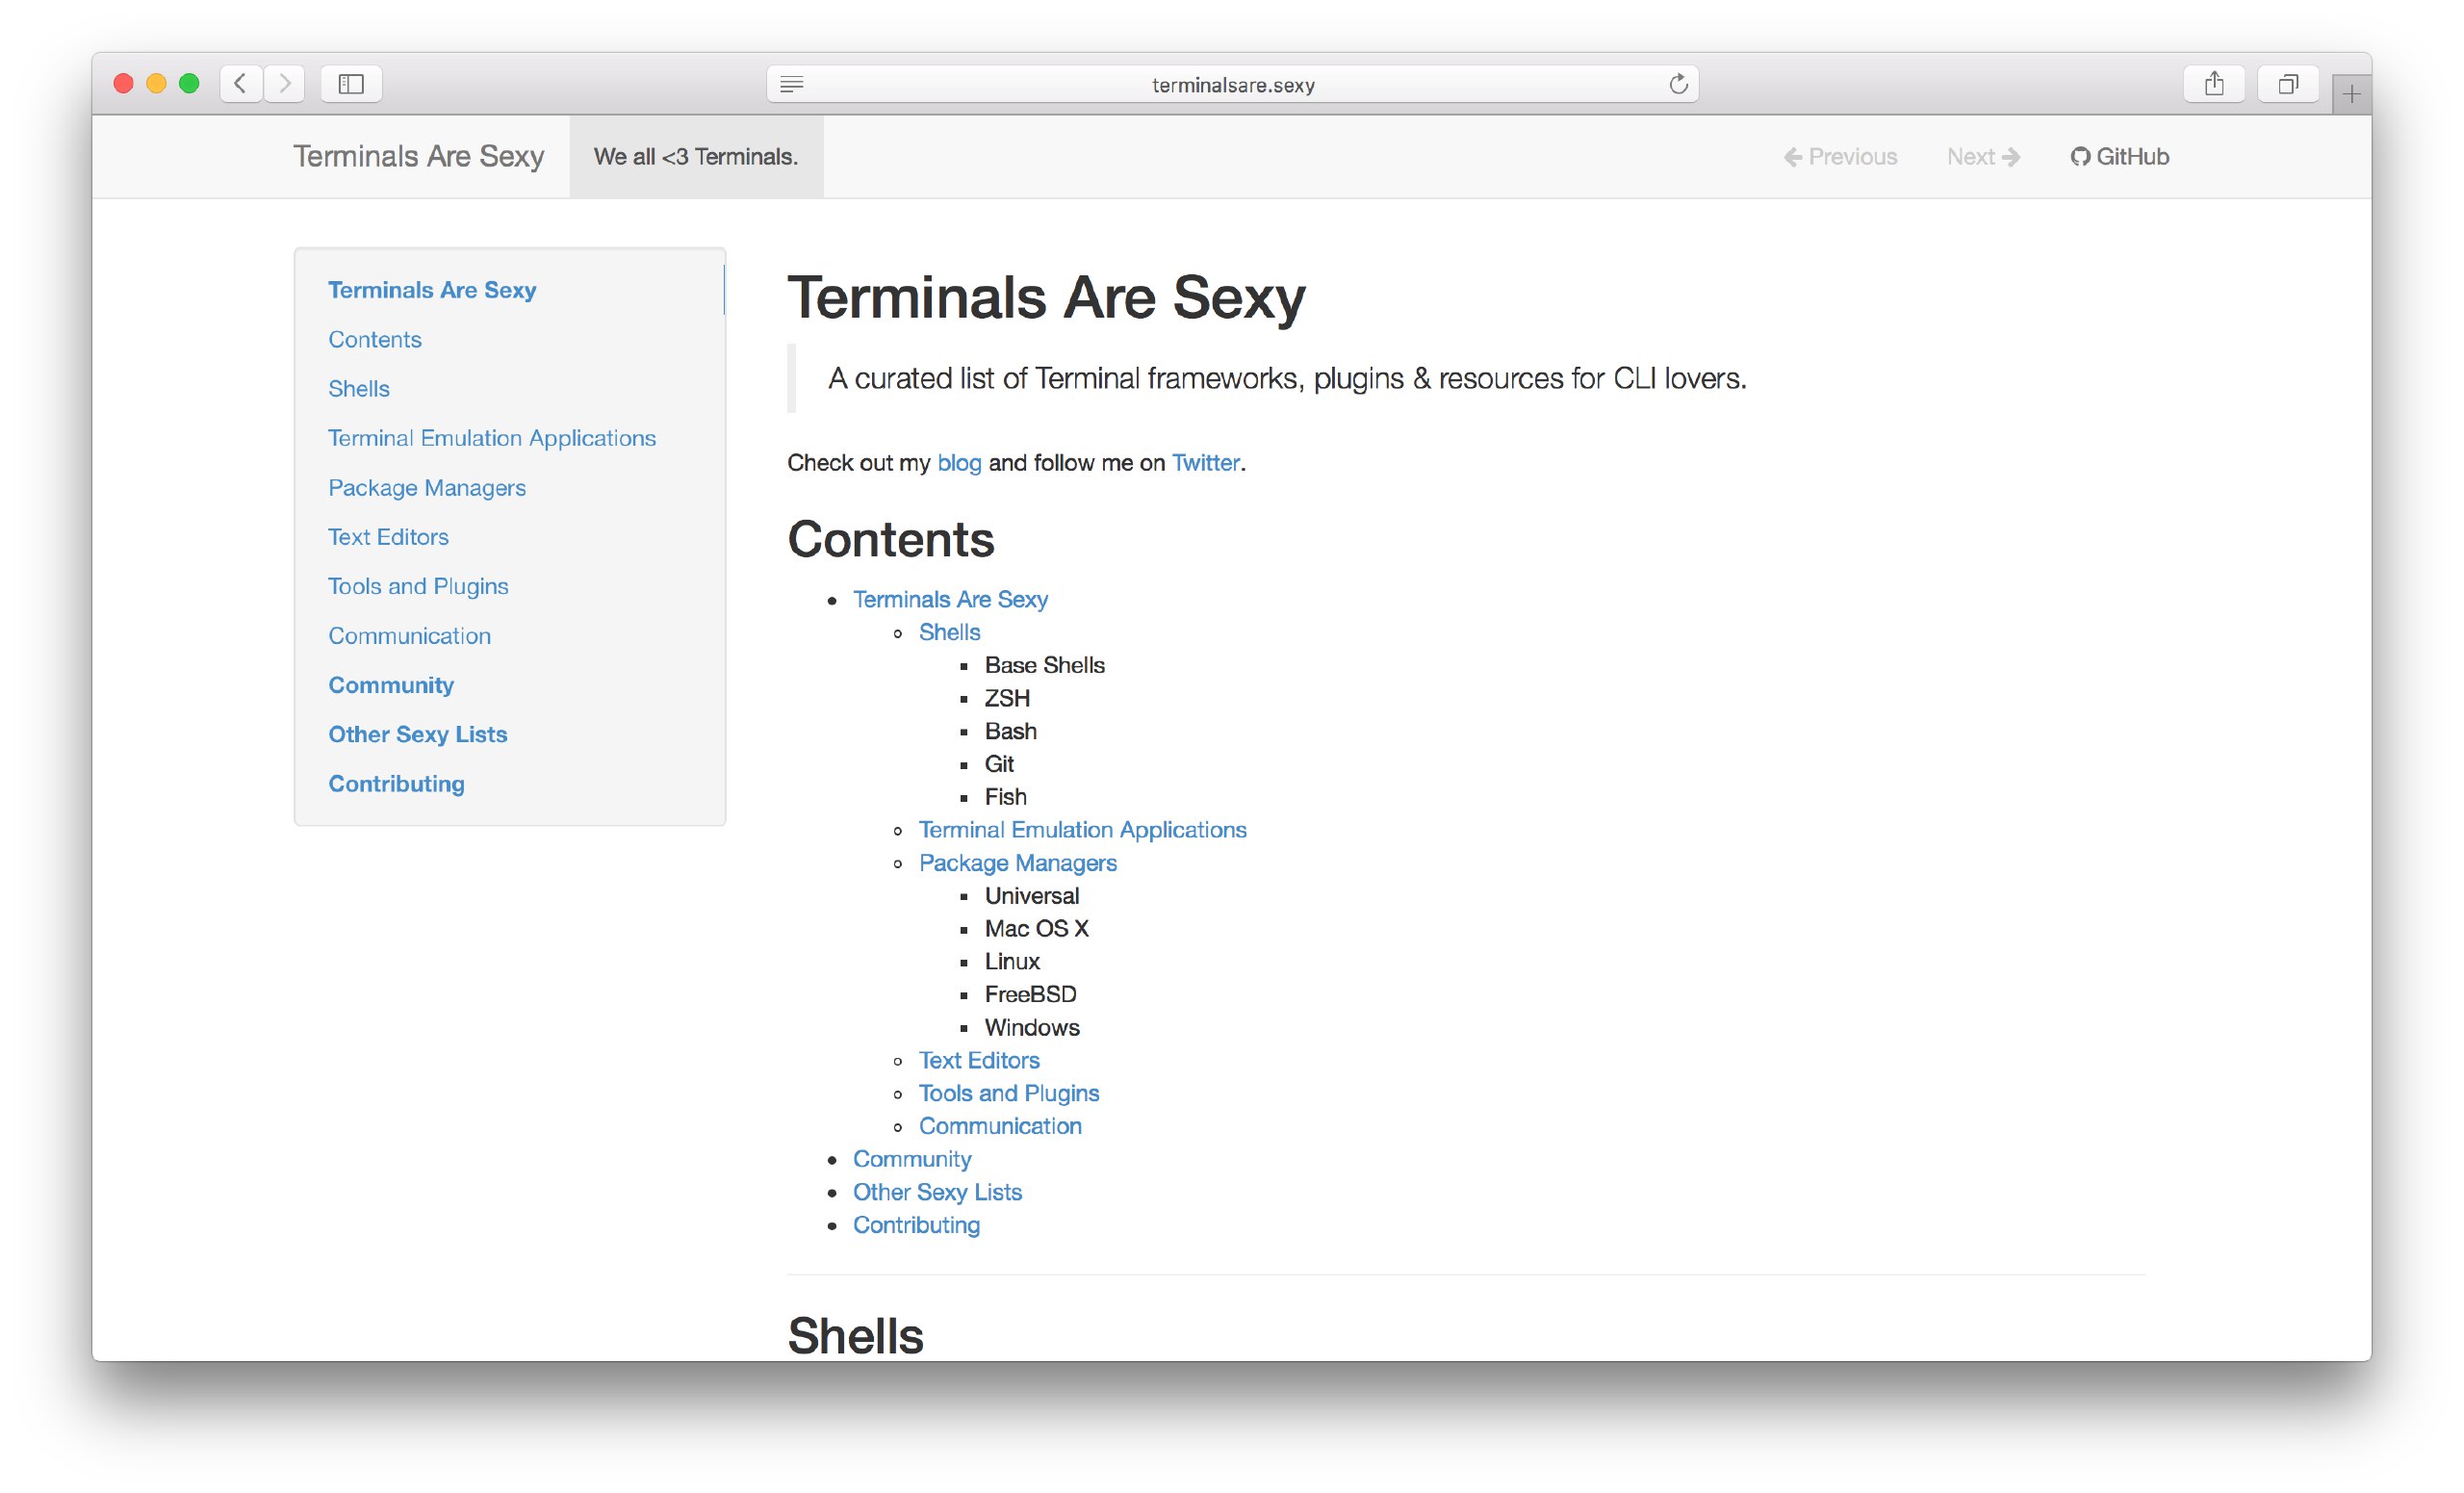Select 'Terminals Are Sexy' in sidebar
The image size is (2464, 1493).
432,290
